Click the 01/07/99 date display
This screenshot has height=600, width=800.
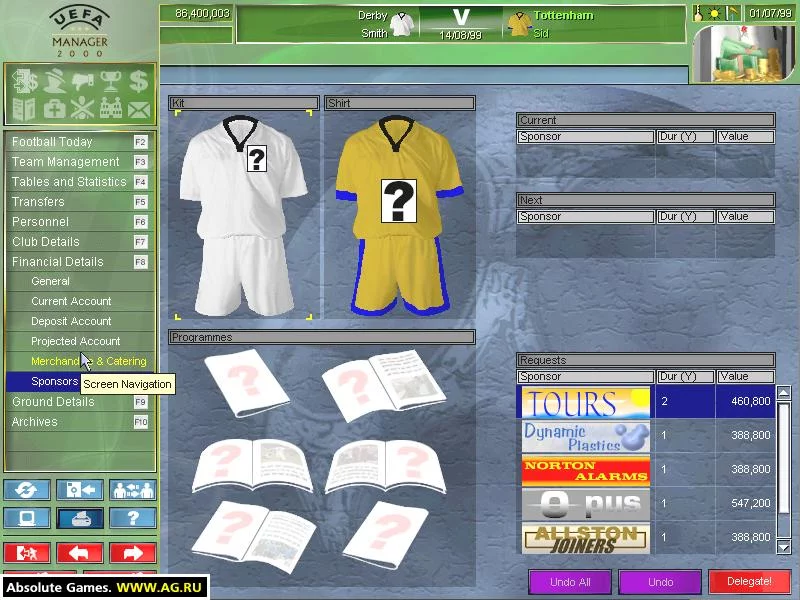point(770,13)
